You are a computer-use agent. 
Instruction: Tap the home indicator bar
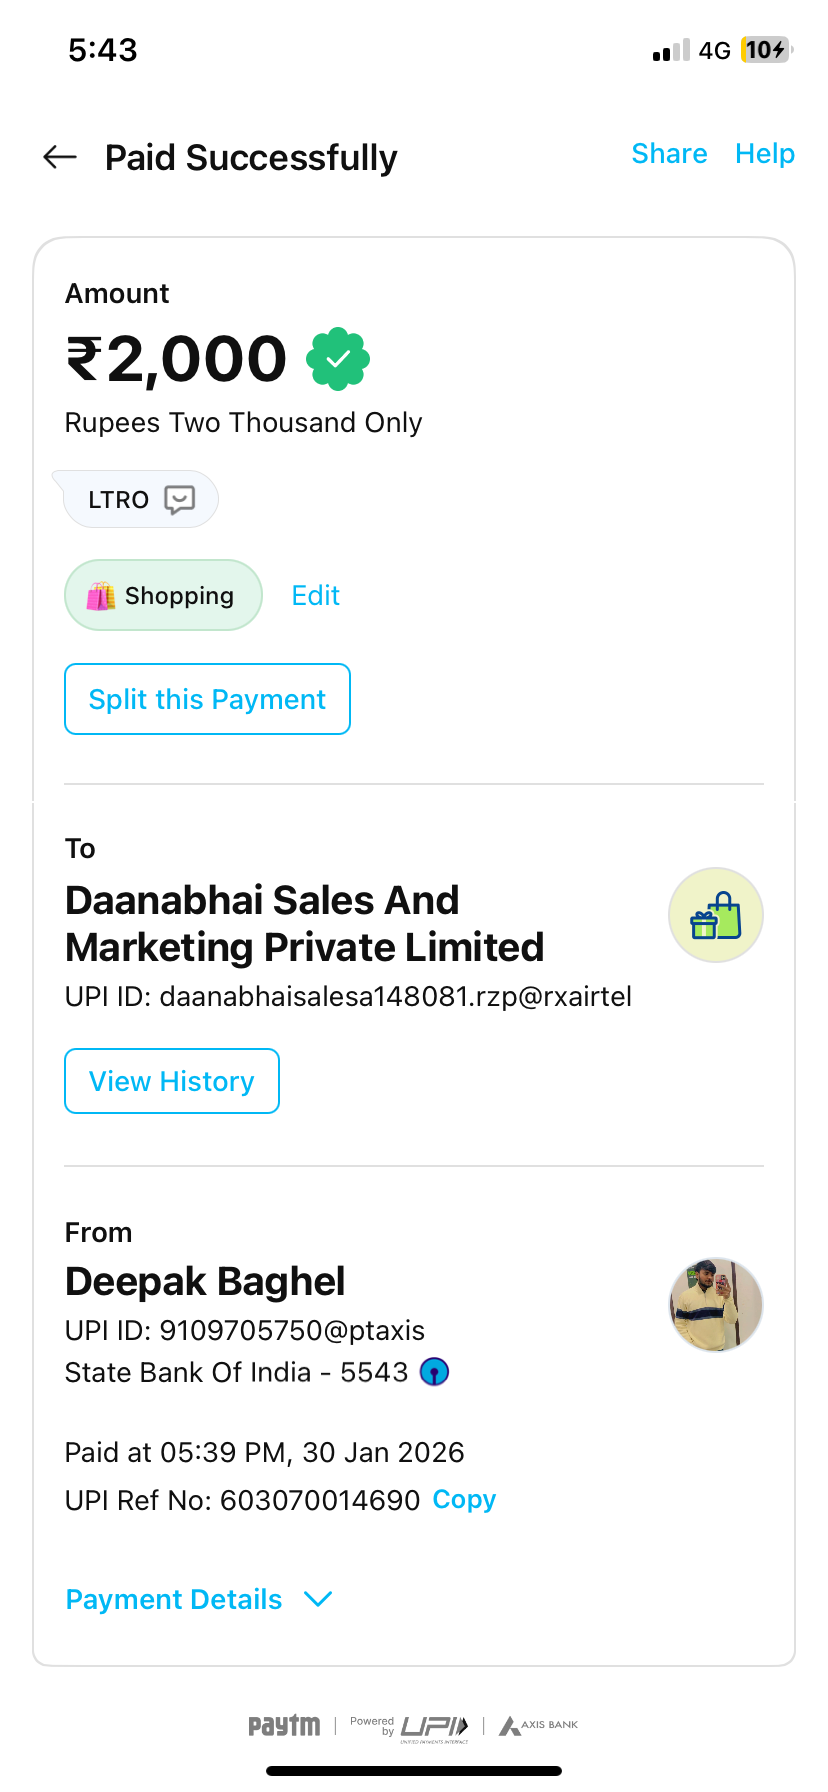tap(414, 1771)
